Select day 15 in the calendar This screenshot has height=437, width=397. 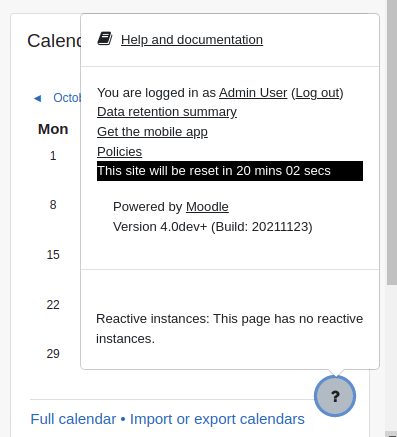point(53,255)
